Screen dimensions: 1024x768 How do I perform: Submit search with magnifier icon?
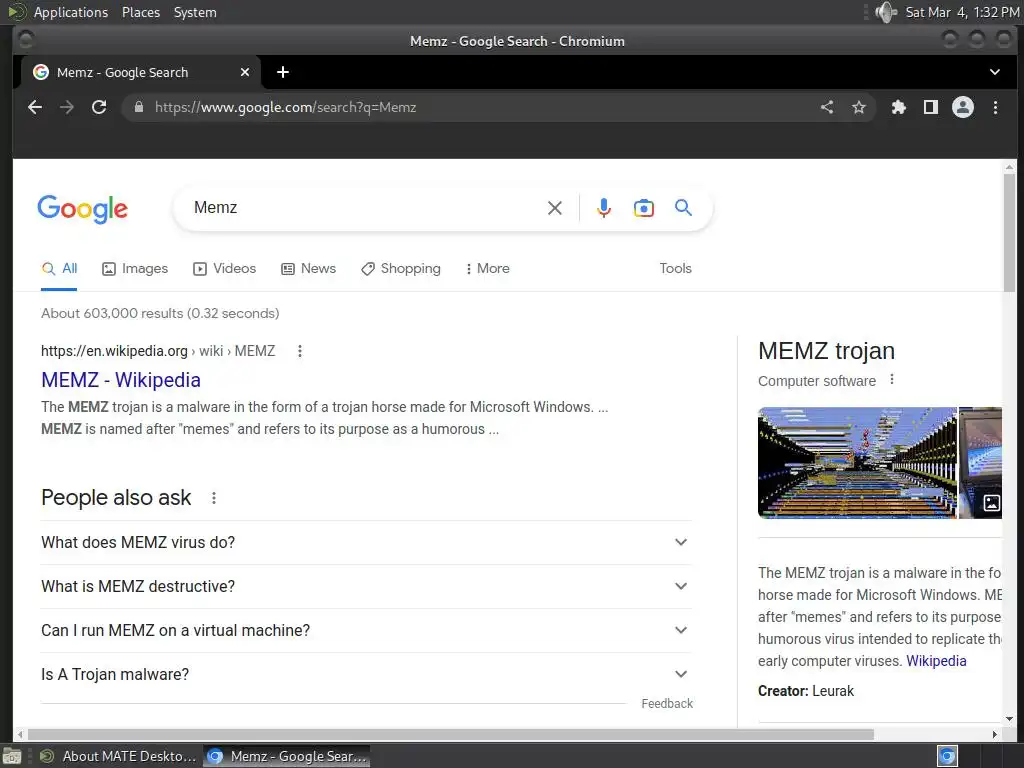click(683, 208)
